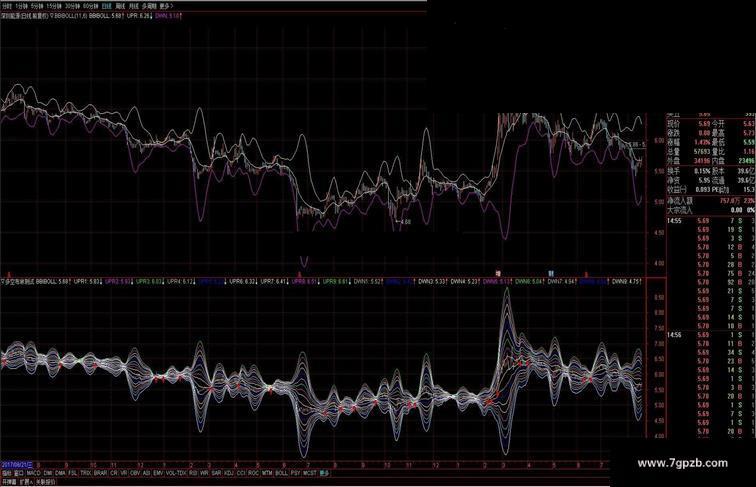Viewport: 756px width, 487px height.
Task: Click the 大宗流入 row in the quote panel
Action: point(711,210)
